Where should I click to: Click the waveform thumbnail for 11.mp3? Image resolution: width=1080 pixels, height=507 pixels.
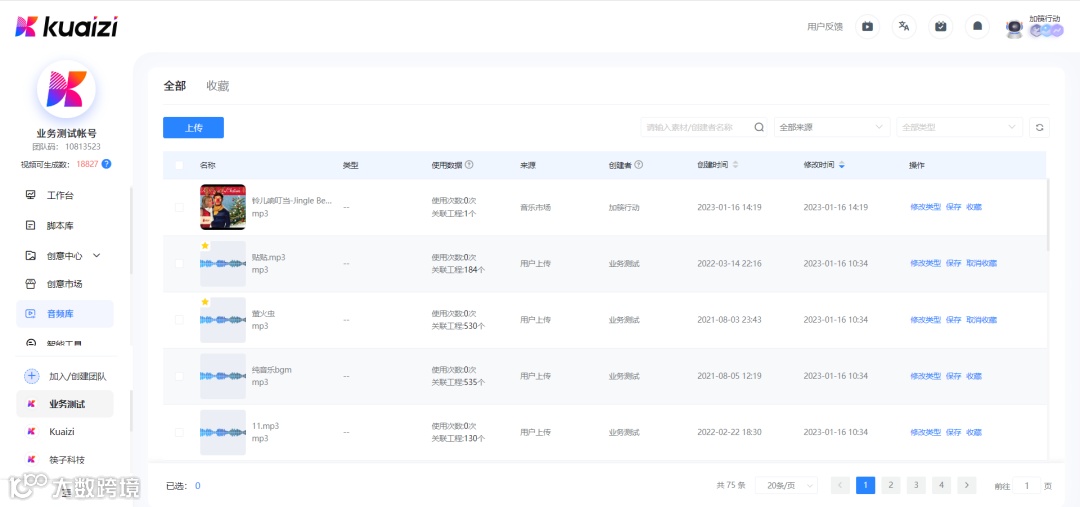click(223, 432)
